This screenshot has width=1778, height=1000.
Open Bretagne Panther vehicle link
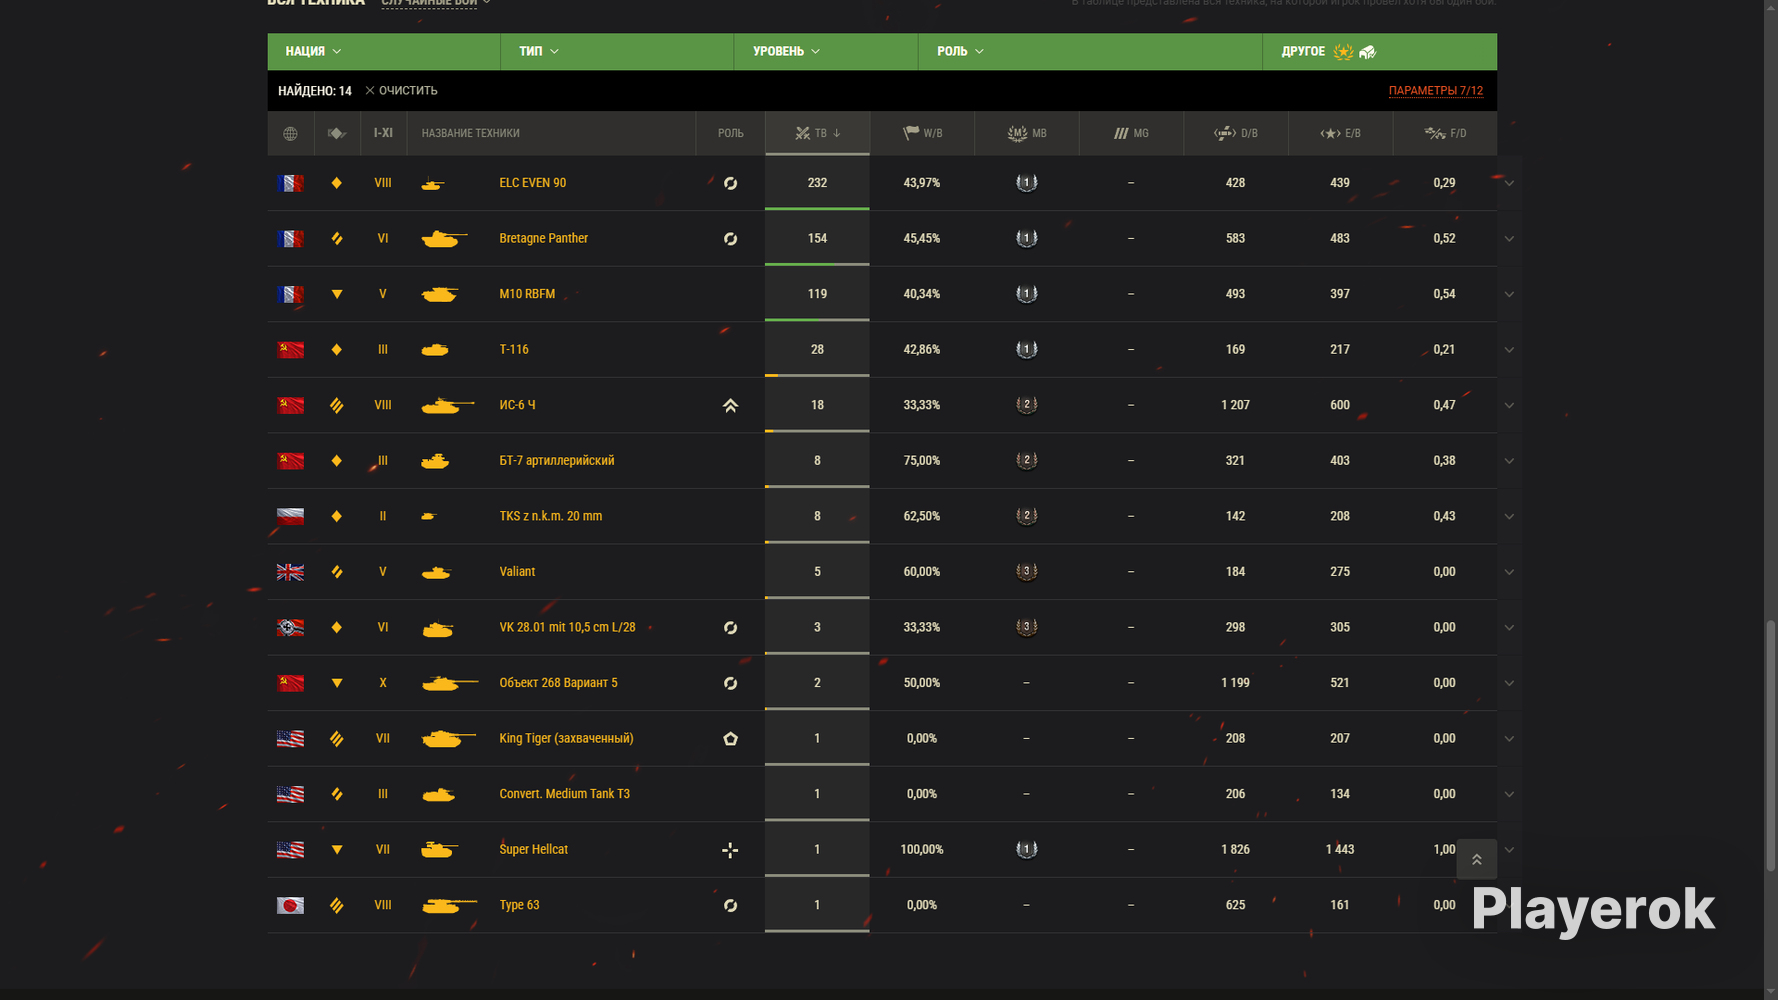click(544, 238)
